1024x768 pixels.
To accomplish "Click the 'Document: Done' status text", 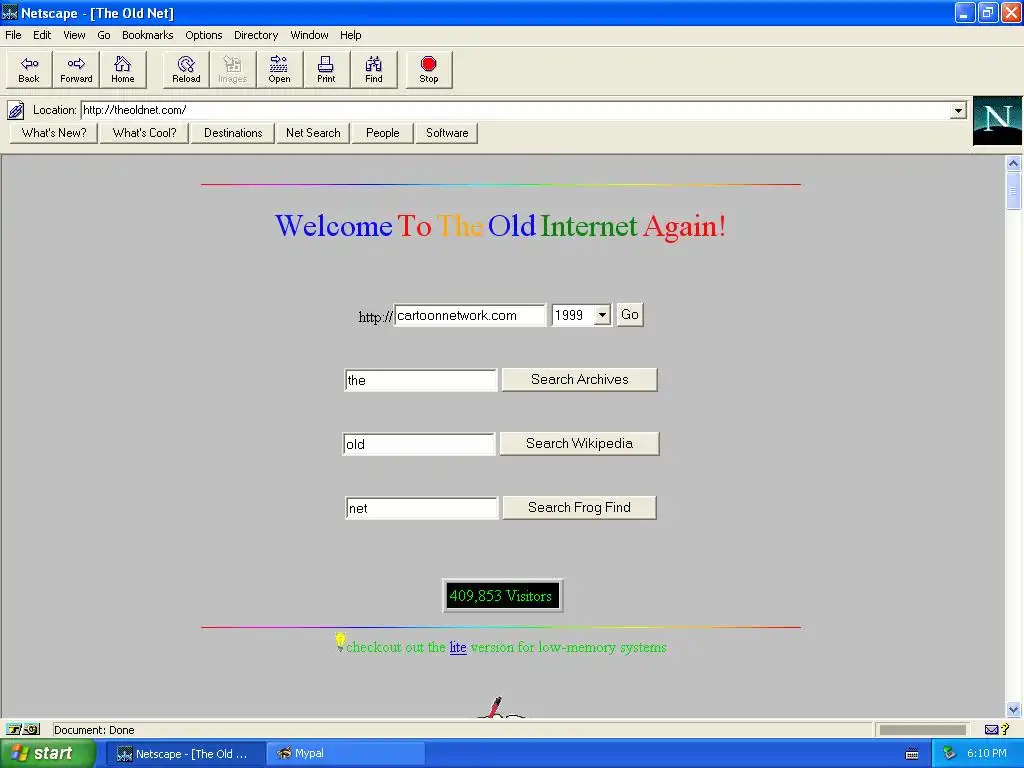I will [94, 730].
